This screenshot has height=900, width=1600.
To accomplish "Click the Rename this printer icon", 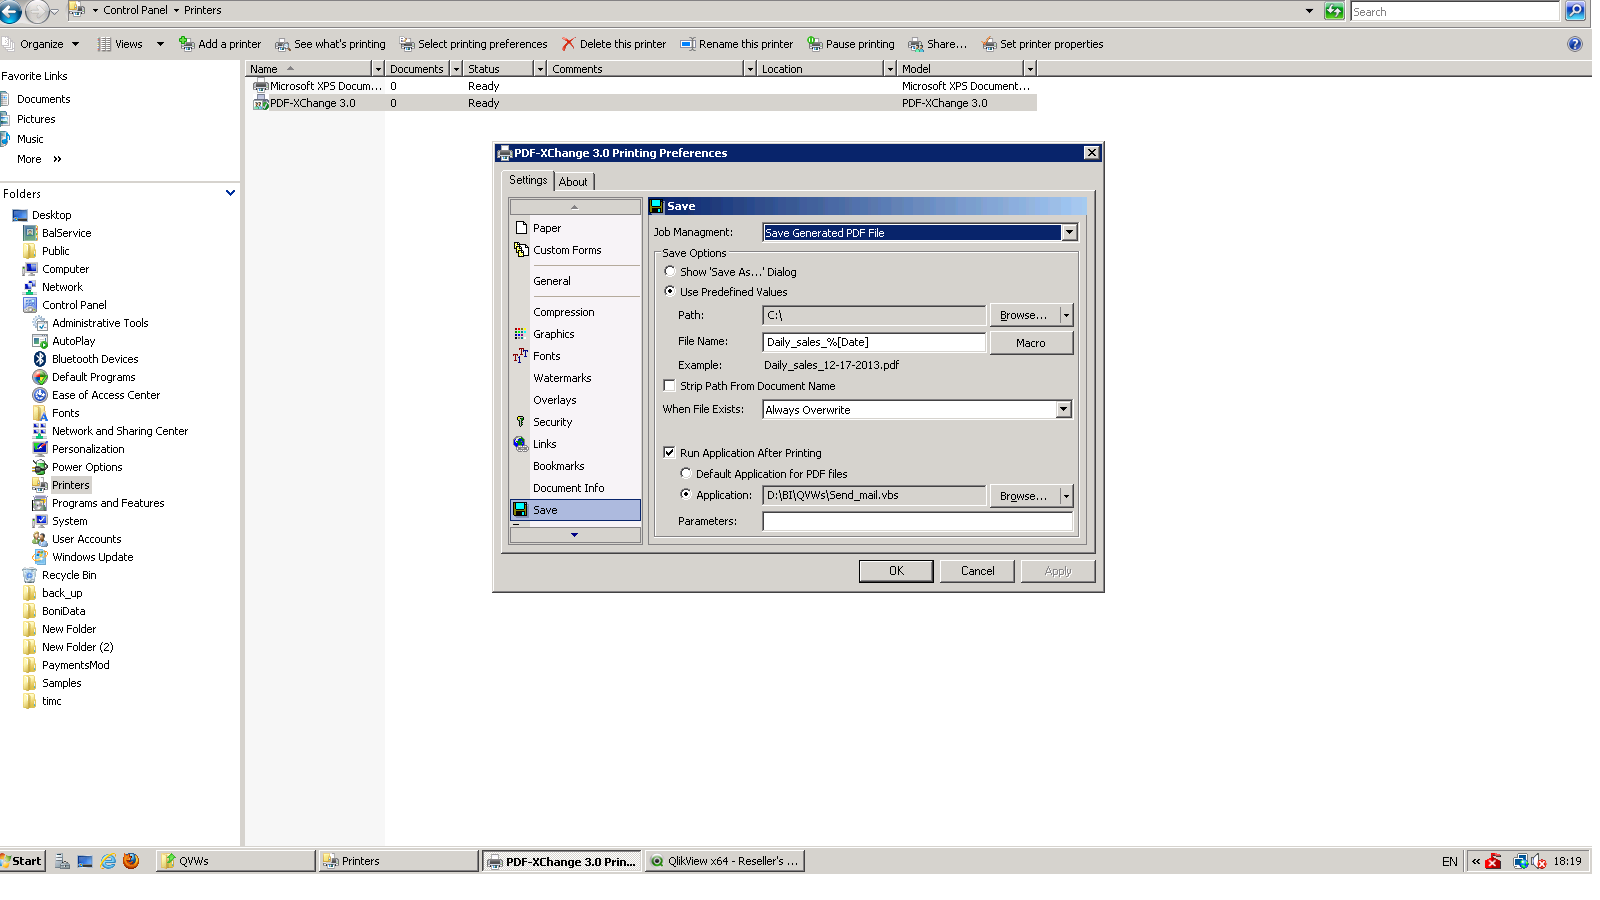I will coord(687,44).
